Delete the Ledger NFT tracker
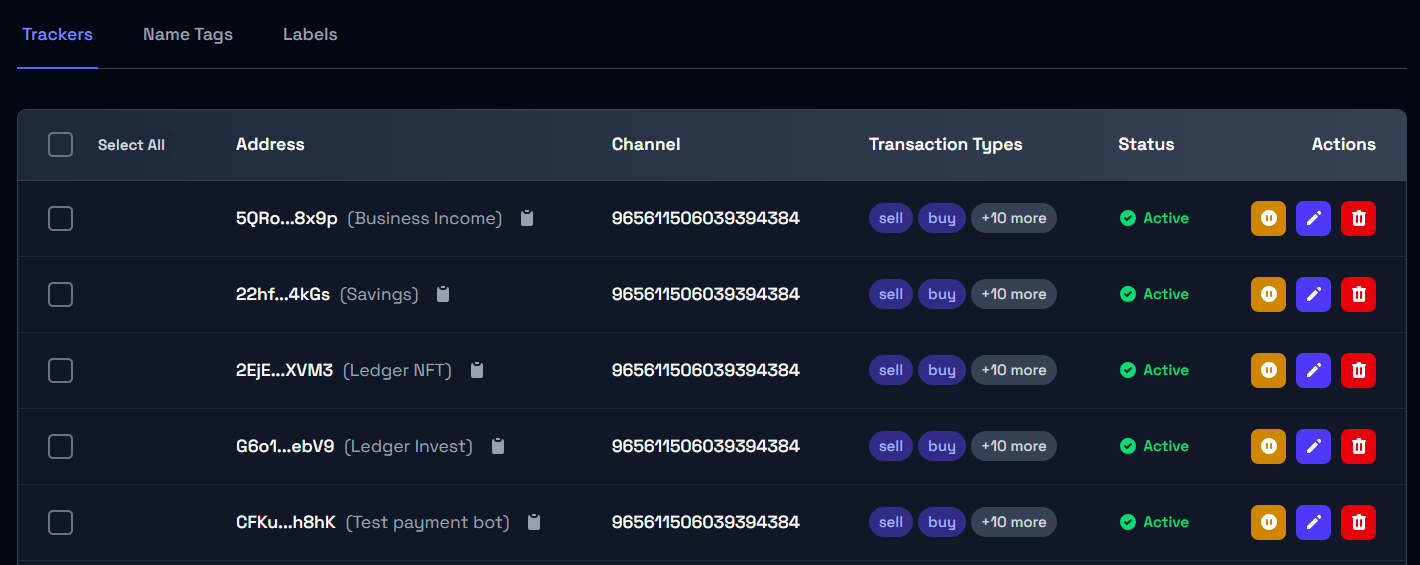 coord(1358,370)
